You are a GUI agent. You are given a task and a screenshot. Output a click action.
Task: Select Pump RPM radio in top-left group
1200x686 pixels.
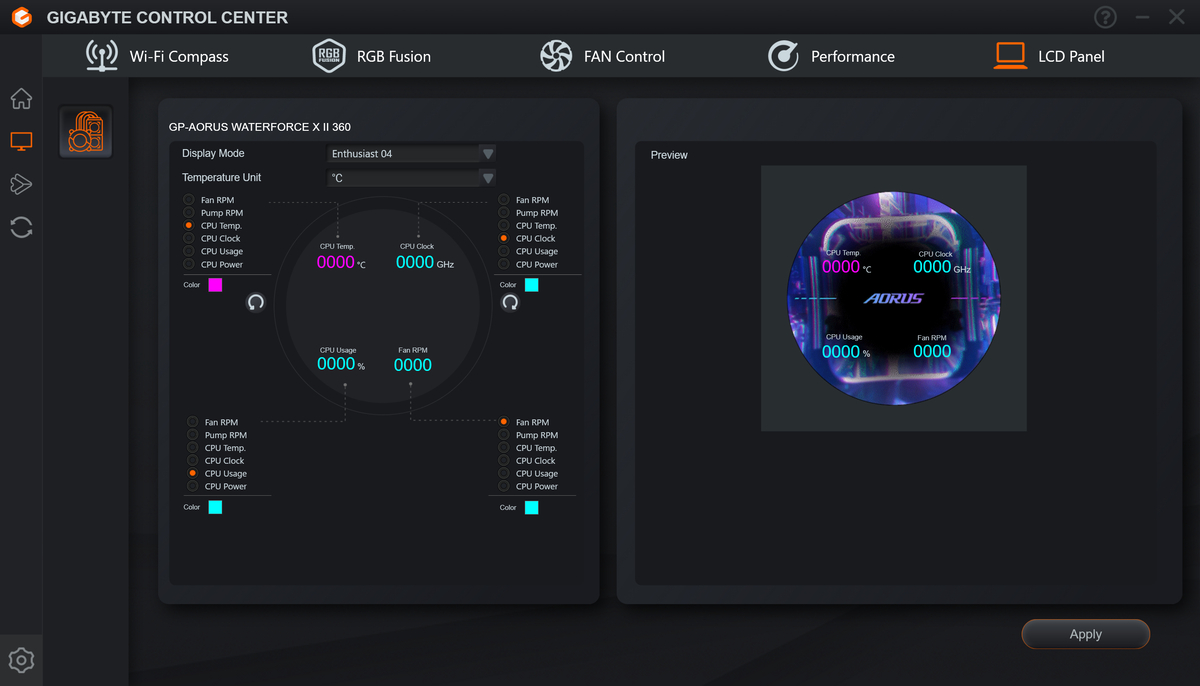188,213
